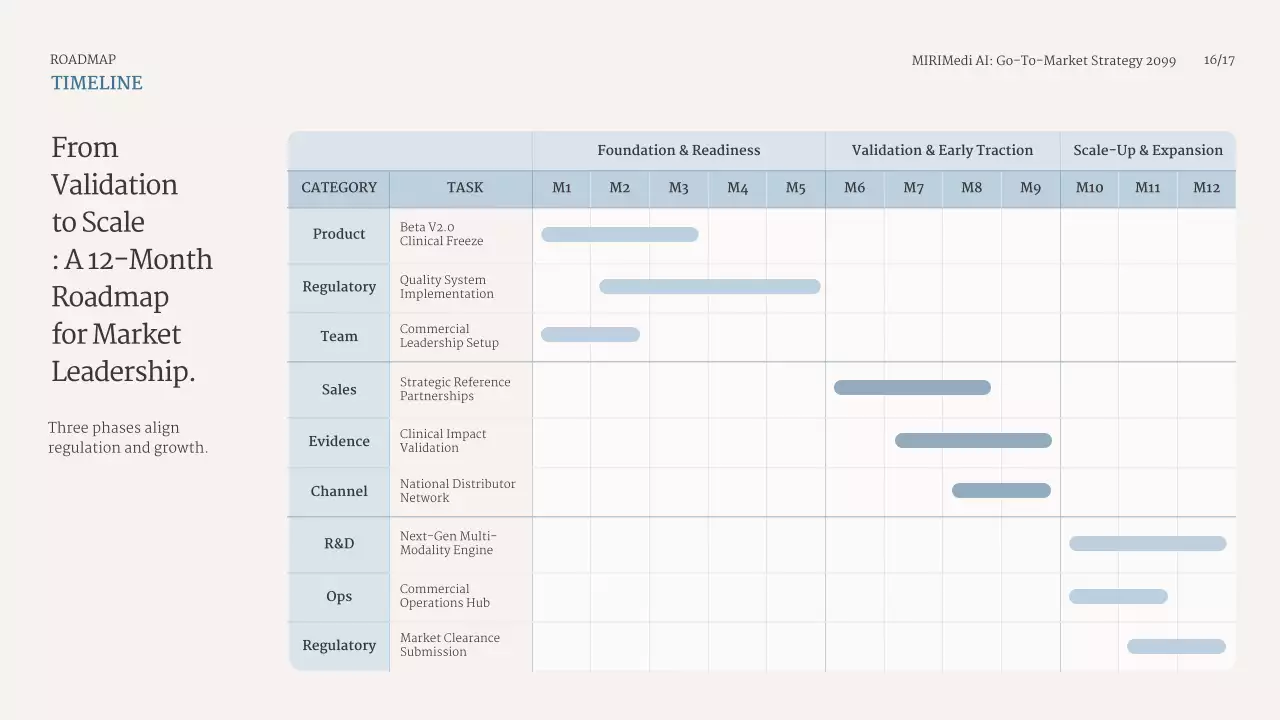Click the TIMELINE section heading
This screenshot has height=720, width=1280.
97,83
